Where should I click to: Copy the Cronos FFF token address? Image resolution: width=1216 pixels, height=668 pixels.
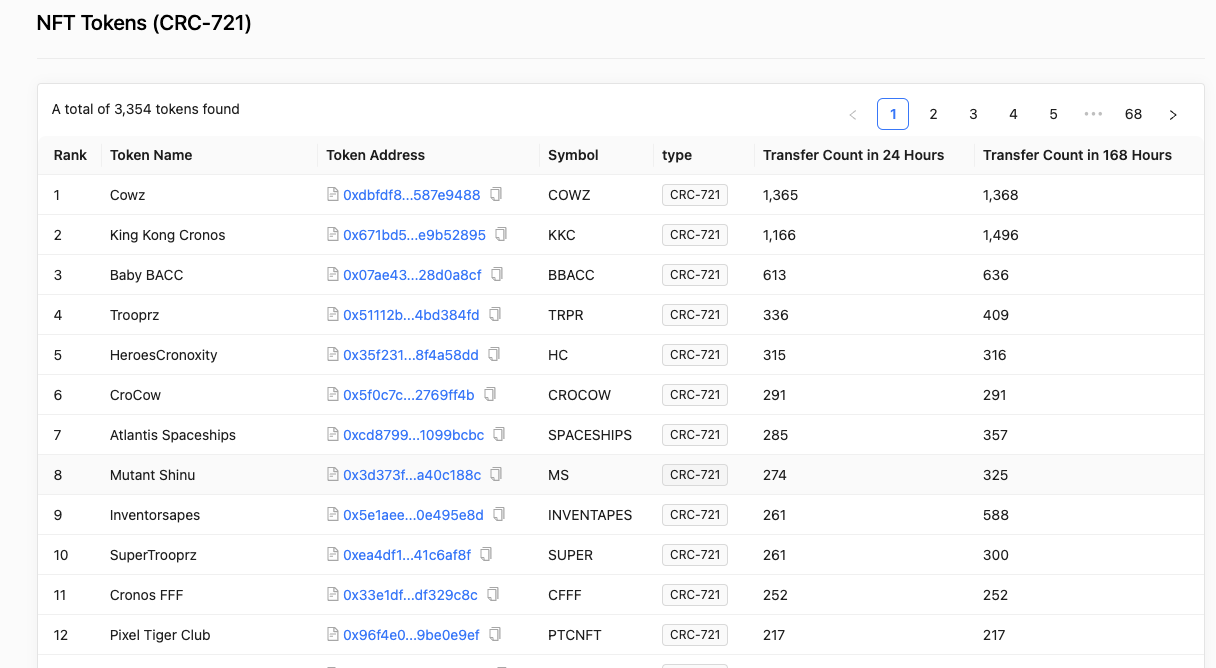pos(492,595)
